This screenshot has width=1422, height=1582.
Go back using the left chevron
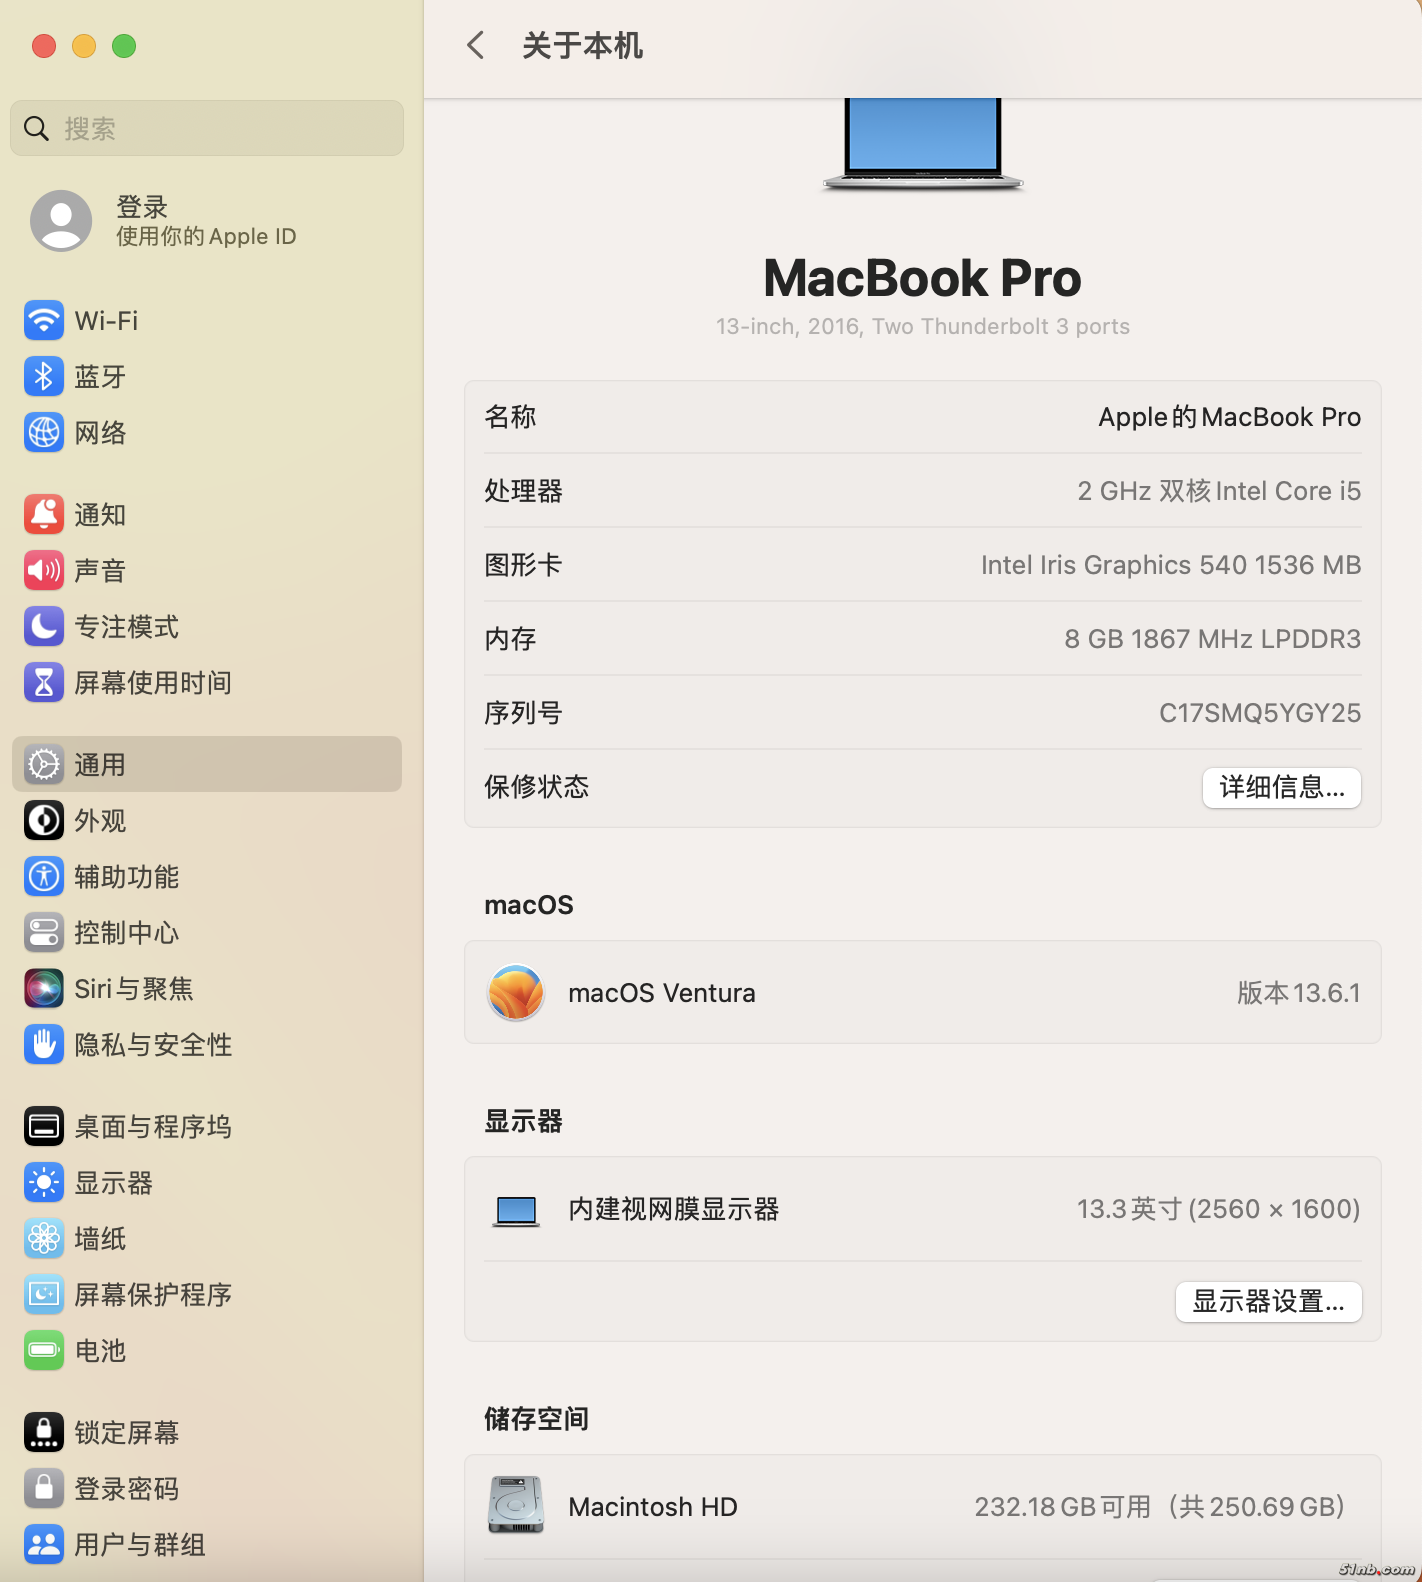476,45
